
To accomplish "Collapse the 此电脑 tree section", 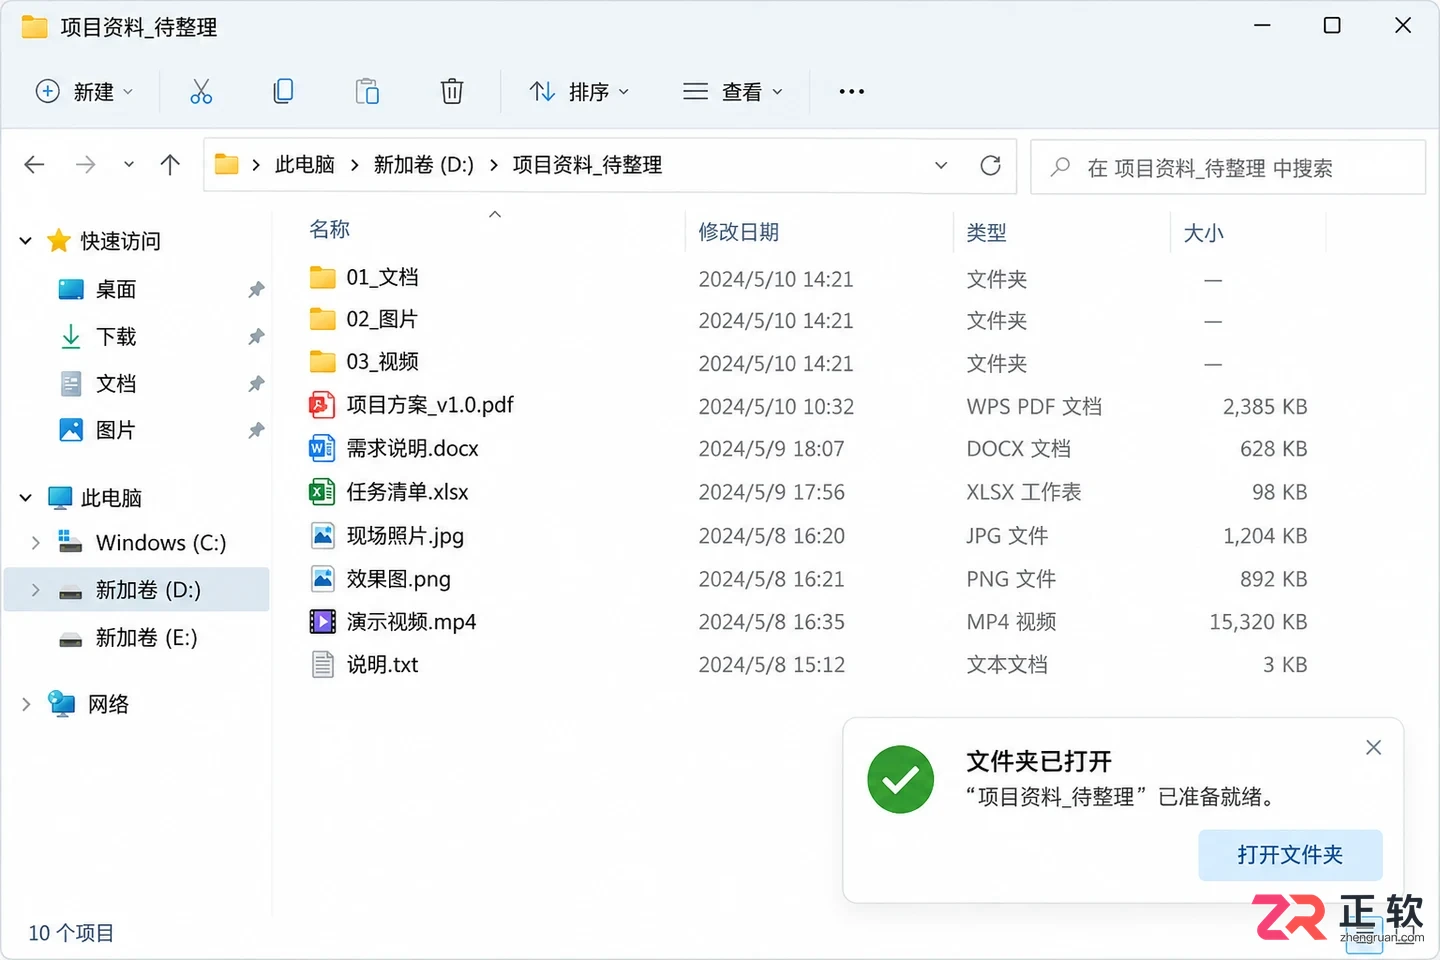I will click(x=26, y=498).
